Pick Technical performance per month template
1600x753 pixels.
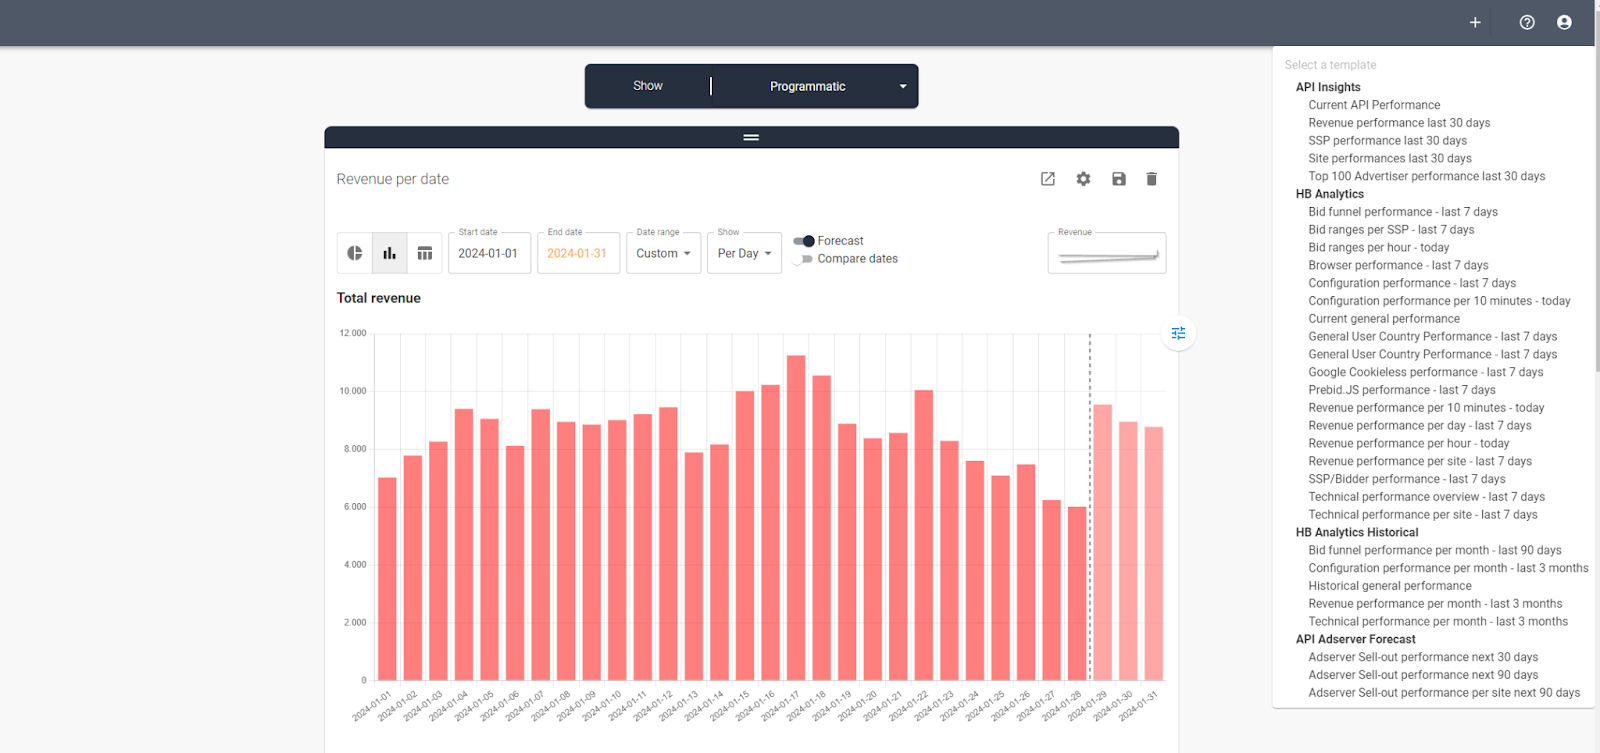pyautogui.click(x=1438, y=622)
